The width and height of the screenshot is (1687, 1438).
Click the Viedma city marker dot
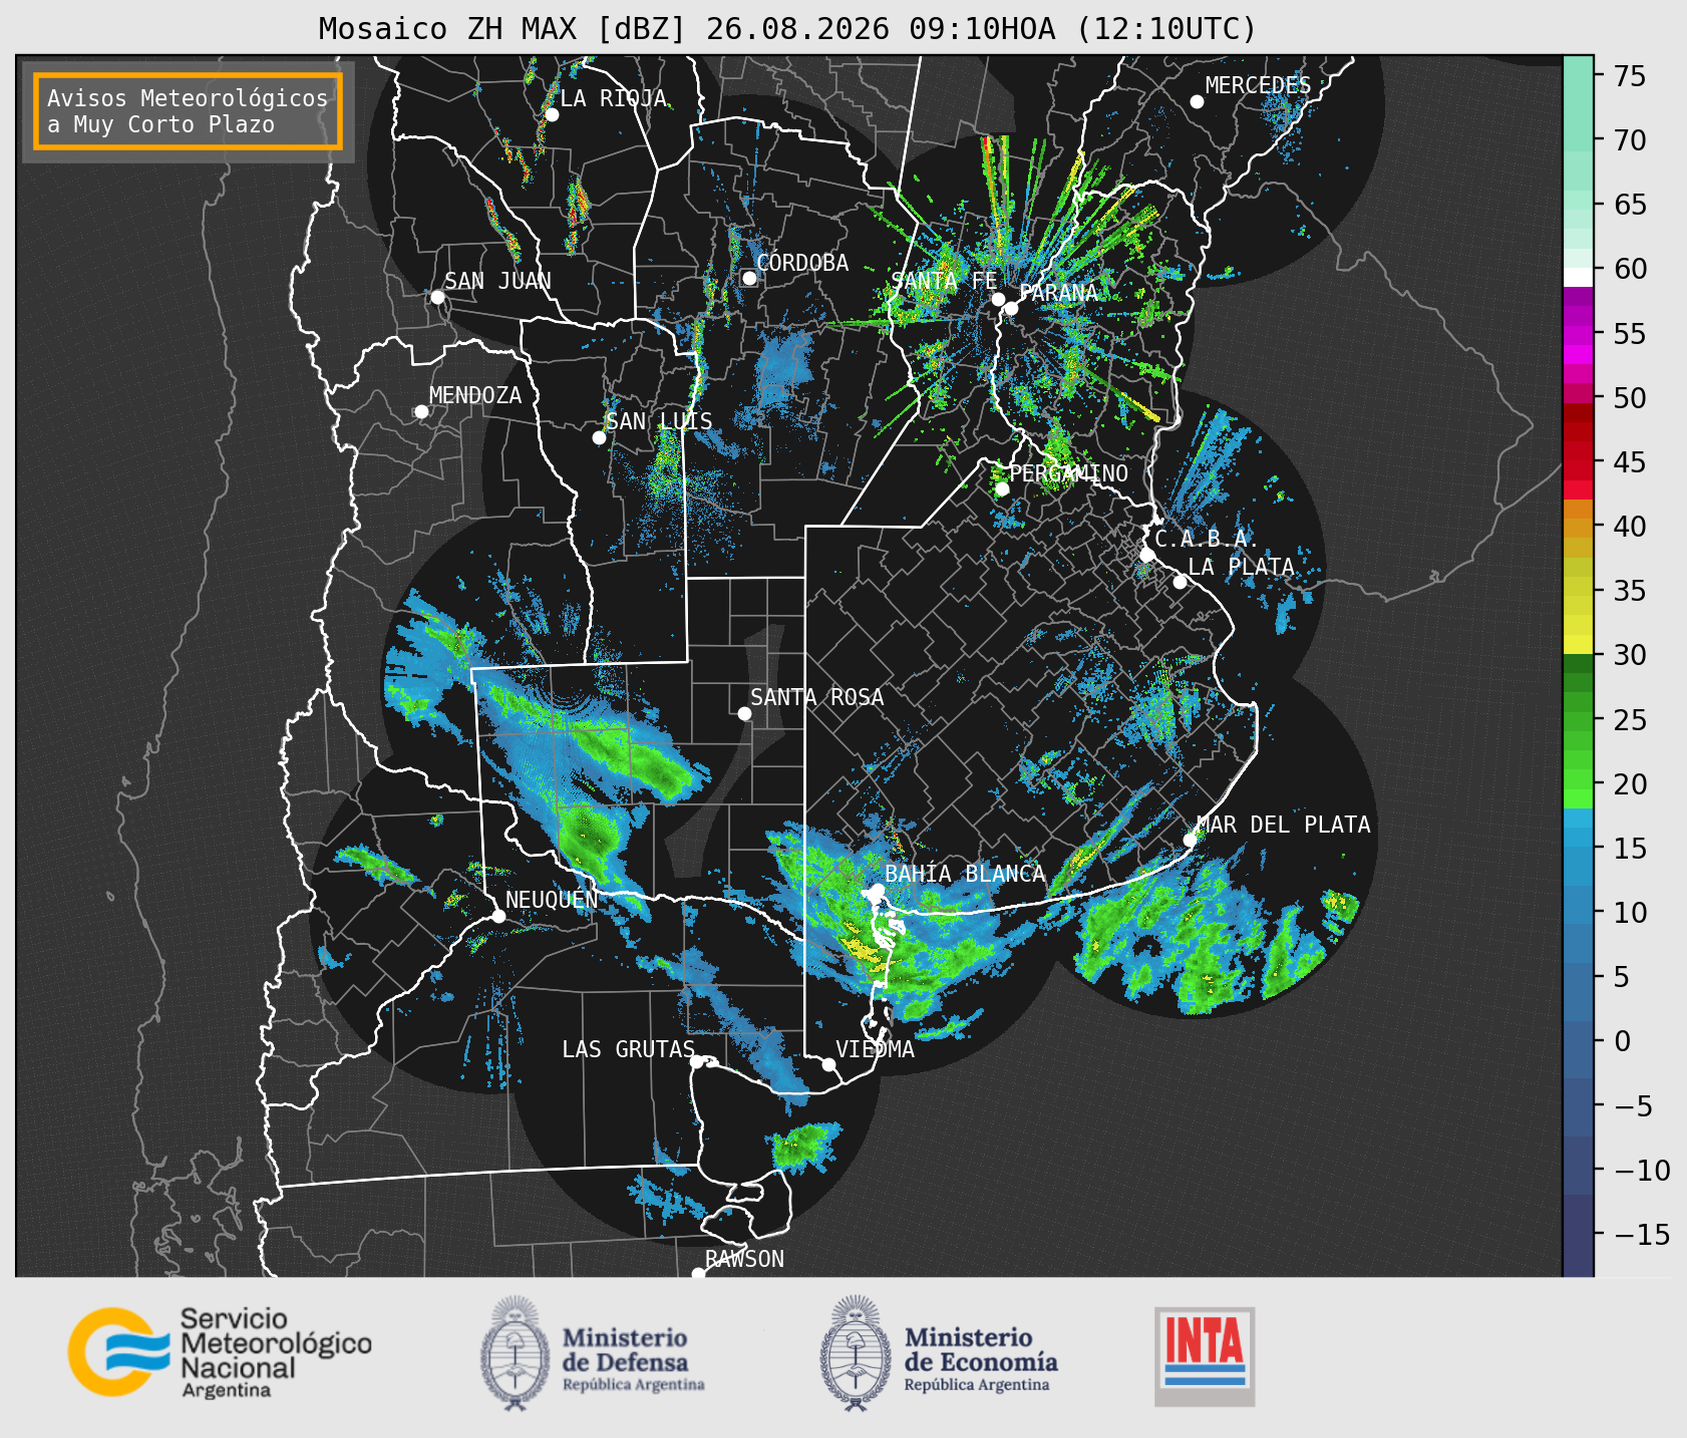[829, 1064]
